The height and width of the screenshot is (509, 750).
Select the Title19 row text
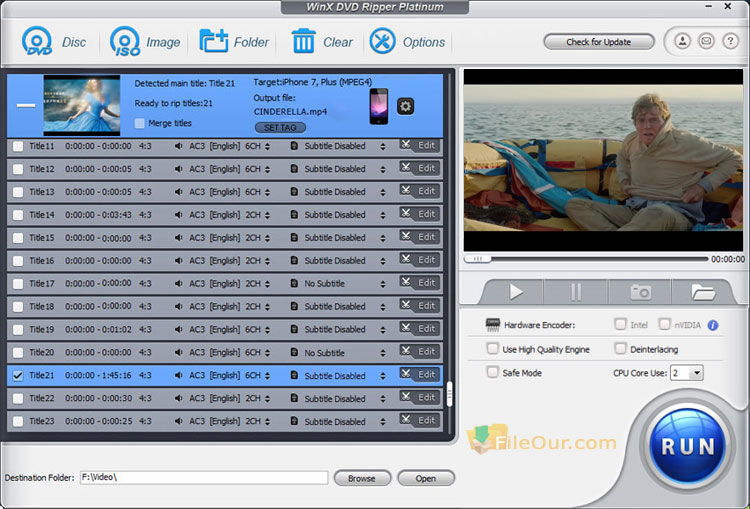(x=42, y=330)
